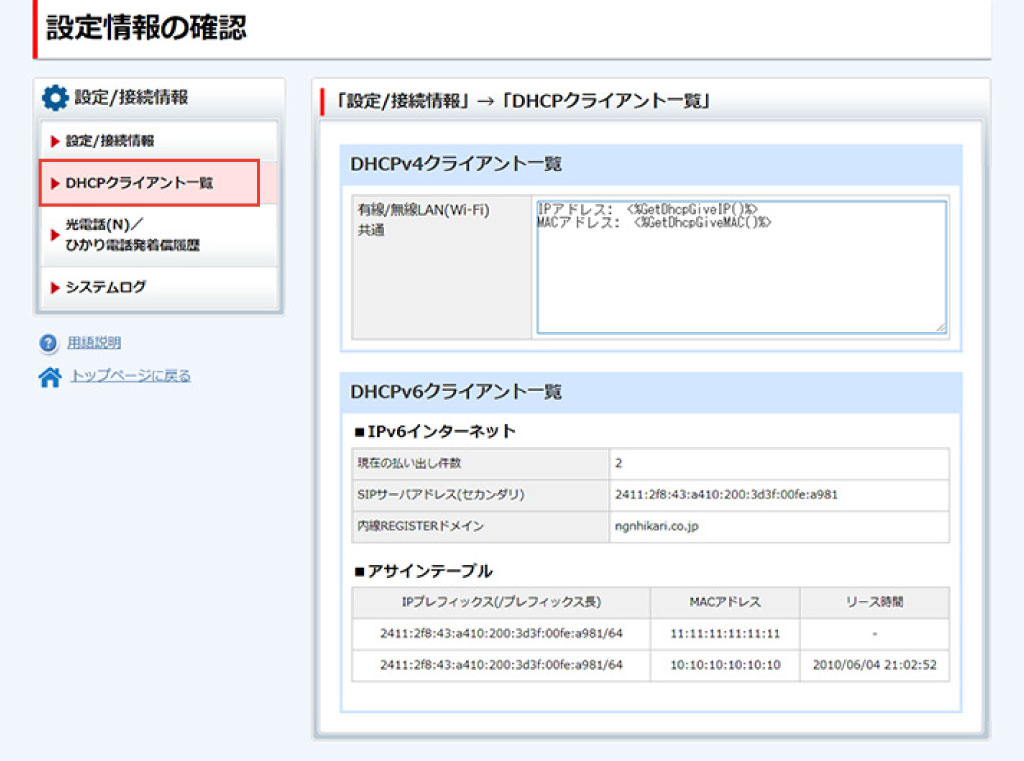Click the gear icon beside 設定/接続情報 heading
The height and width of the screenshot is (761, 1024).
tap(55, 98)
